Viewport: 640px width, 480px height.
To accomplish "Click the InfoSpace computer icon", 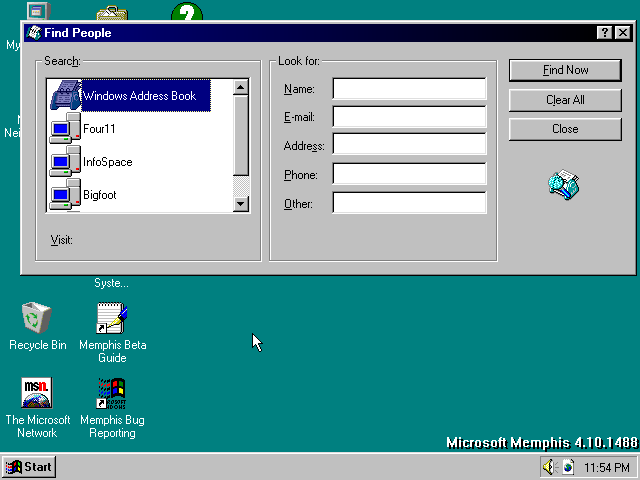I will [x=65, y=162].
